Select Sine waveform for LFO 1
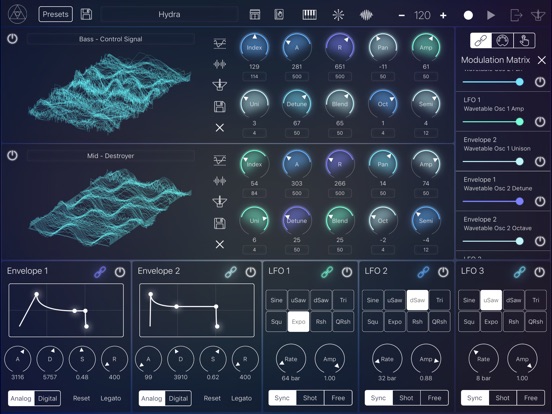The width and height of the screenshot is (552, 414). (276, 300)
